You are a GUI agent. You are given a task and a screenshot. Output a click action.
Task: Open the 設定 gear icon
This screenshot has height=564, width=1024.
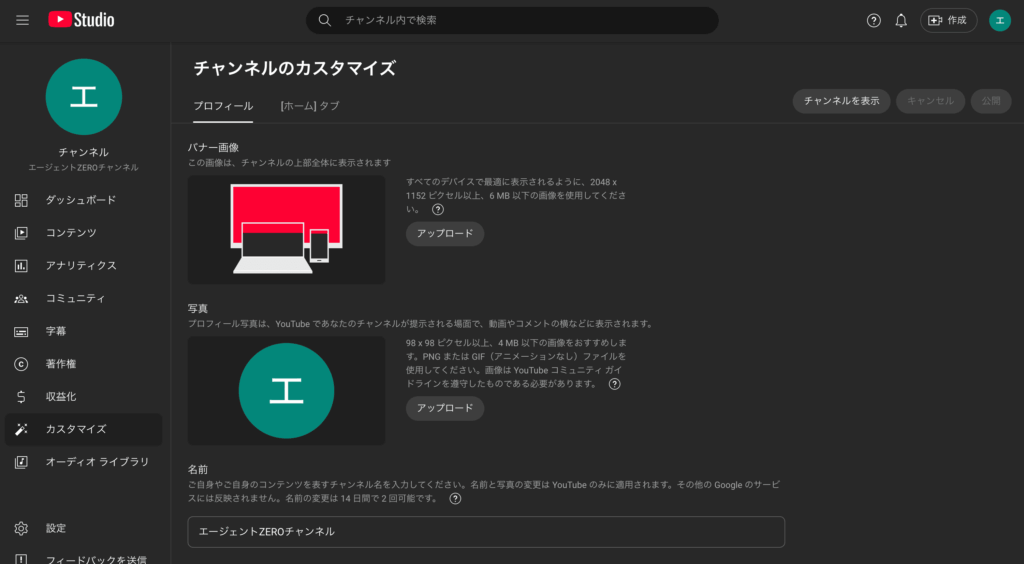pyautogui.click(x=21, y=528)
